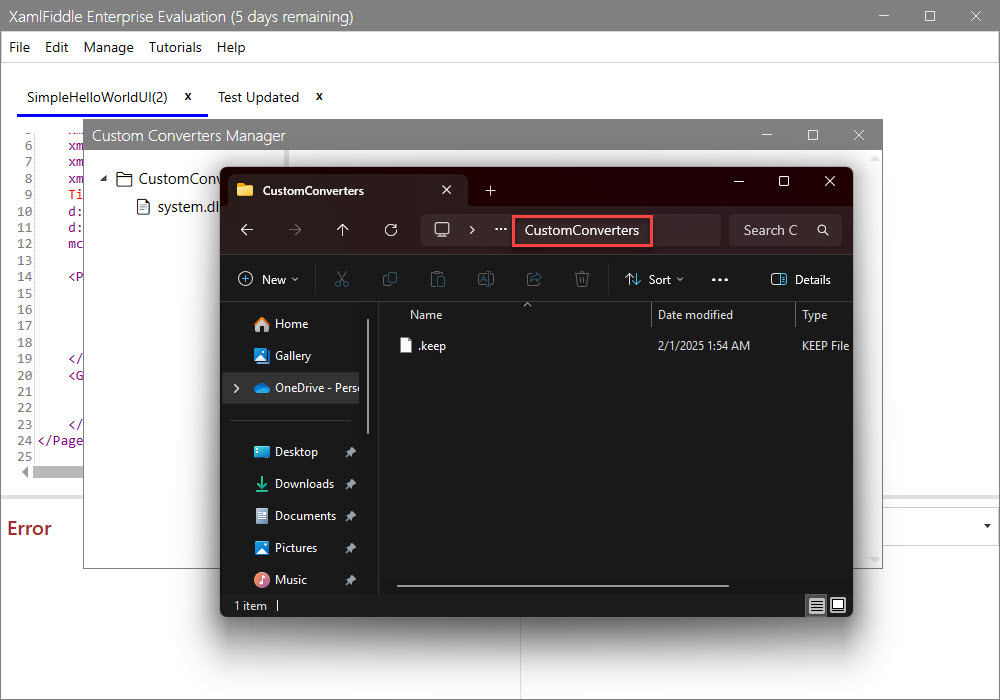Click the CustomConverters address bar segment

click(582, 230)
